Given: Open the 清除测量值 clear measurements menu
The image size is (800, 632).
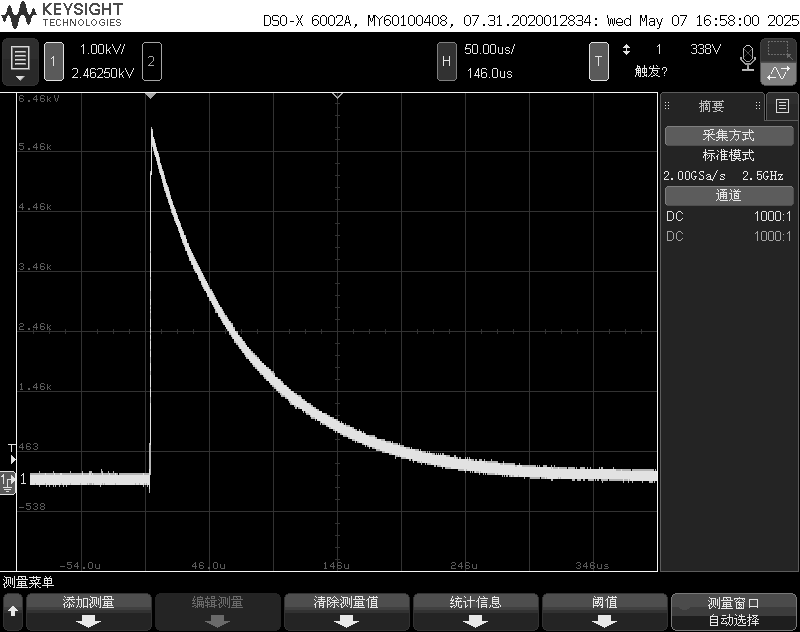Looking at the screenshot, I should pyautogui.click(x=346, y=612).
